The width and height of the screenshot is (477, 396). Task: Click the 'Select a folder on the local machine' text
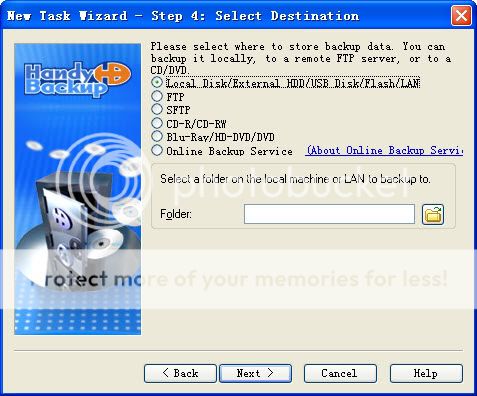(295, 179)
